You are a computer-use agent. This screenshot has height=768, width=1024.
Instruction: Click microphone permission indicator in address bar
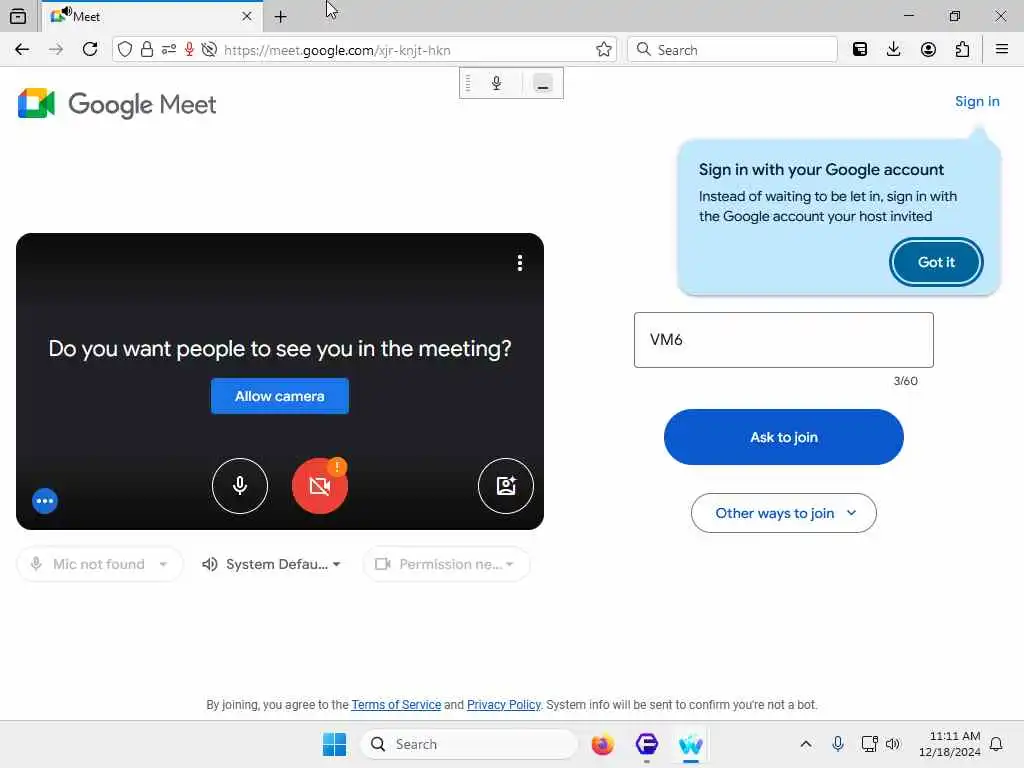coord(189,50)
